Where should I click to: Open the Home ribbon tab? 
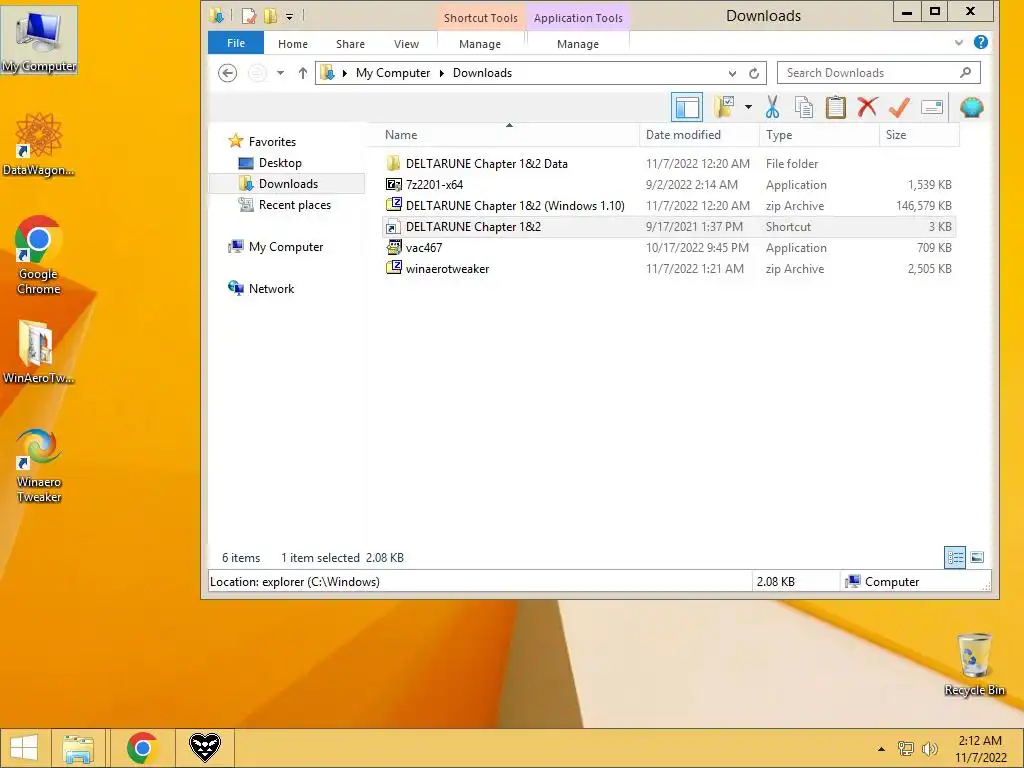(x=293, y=44)
